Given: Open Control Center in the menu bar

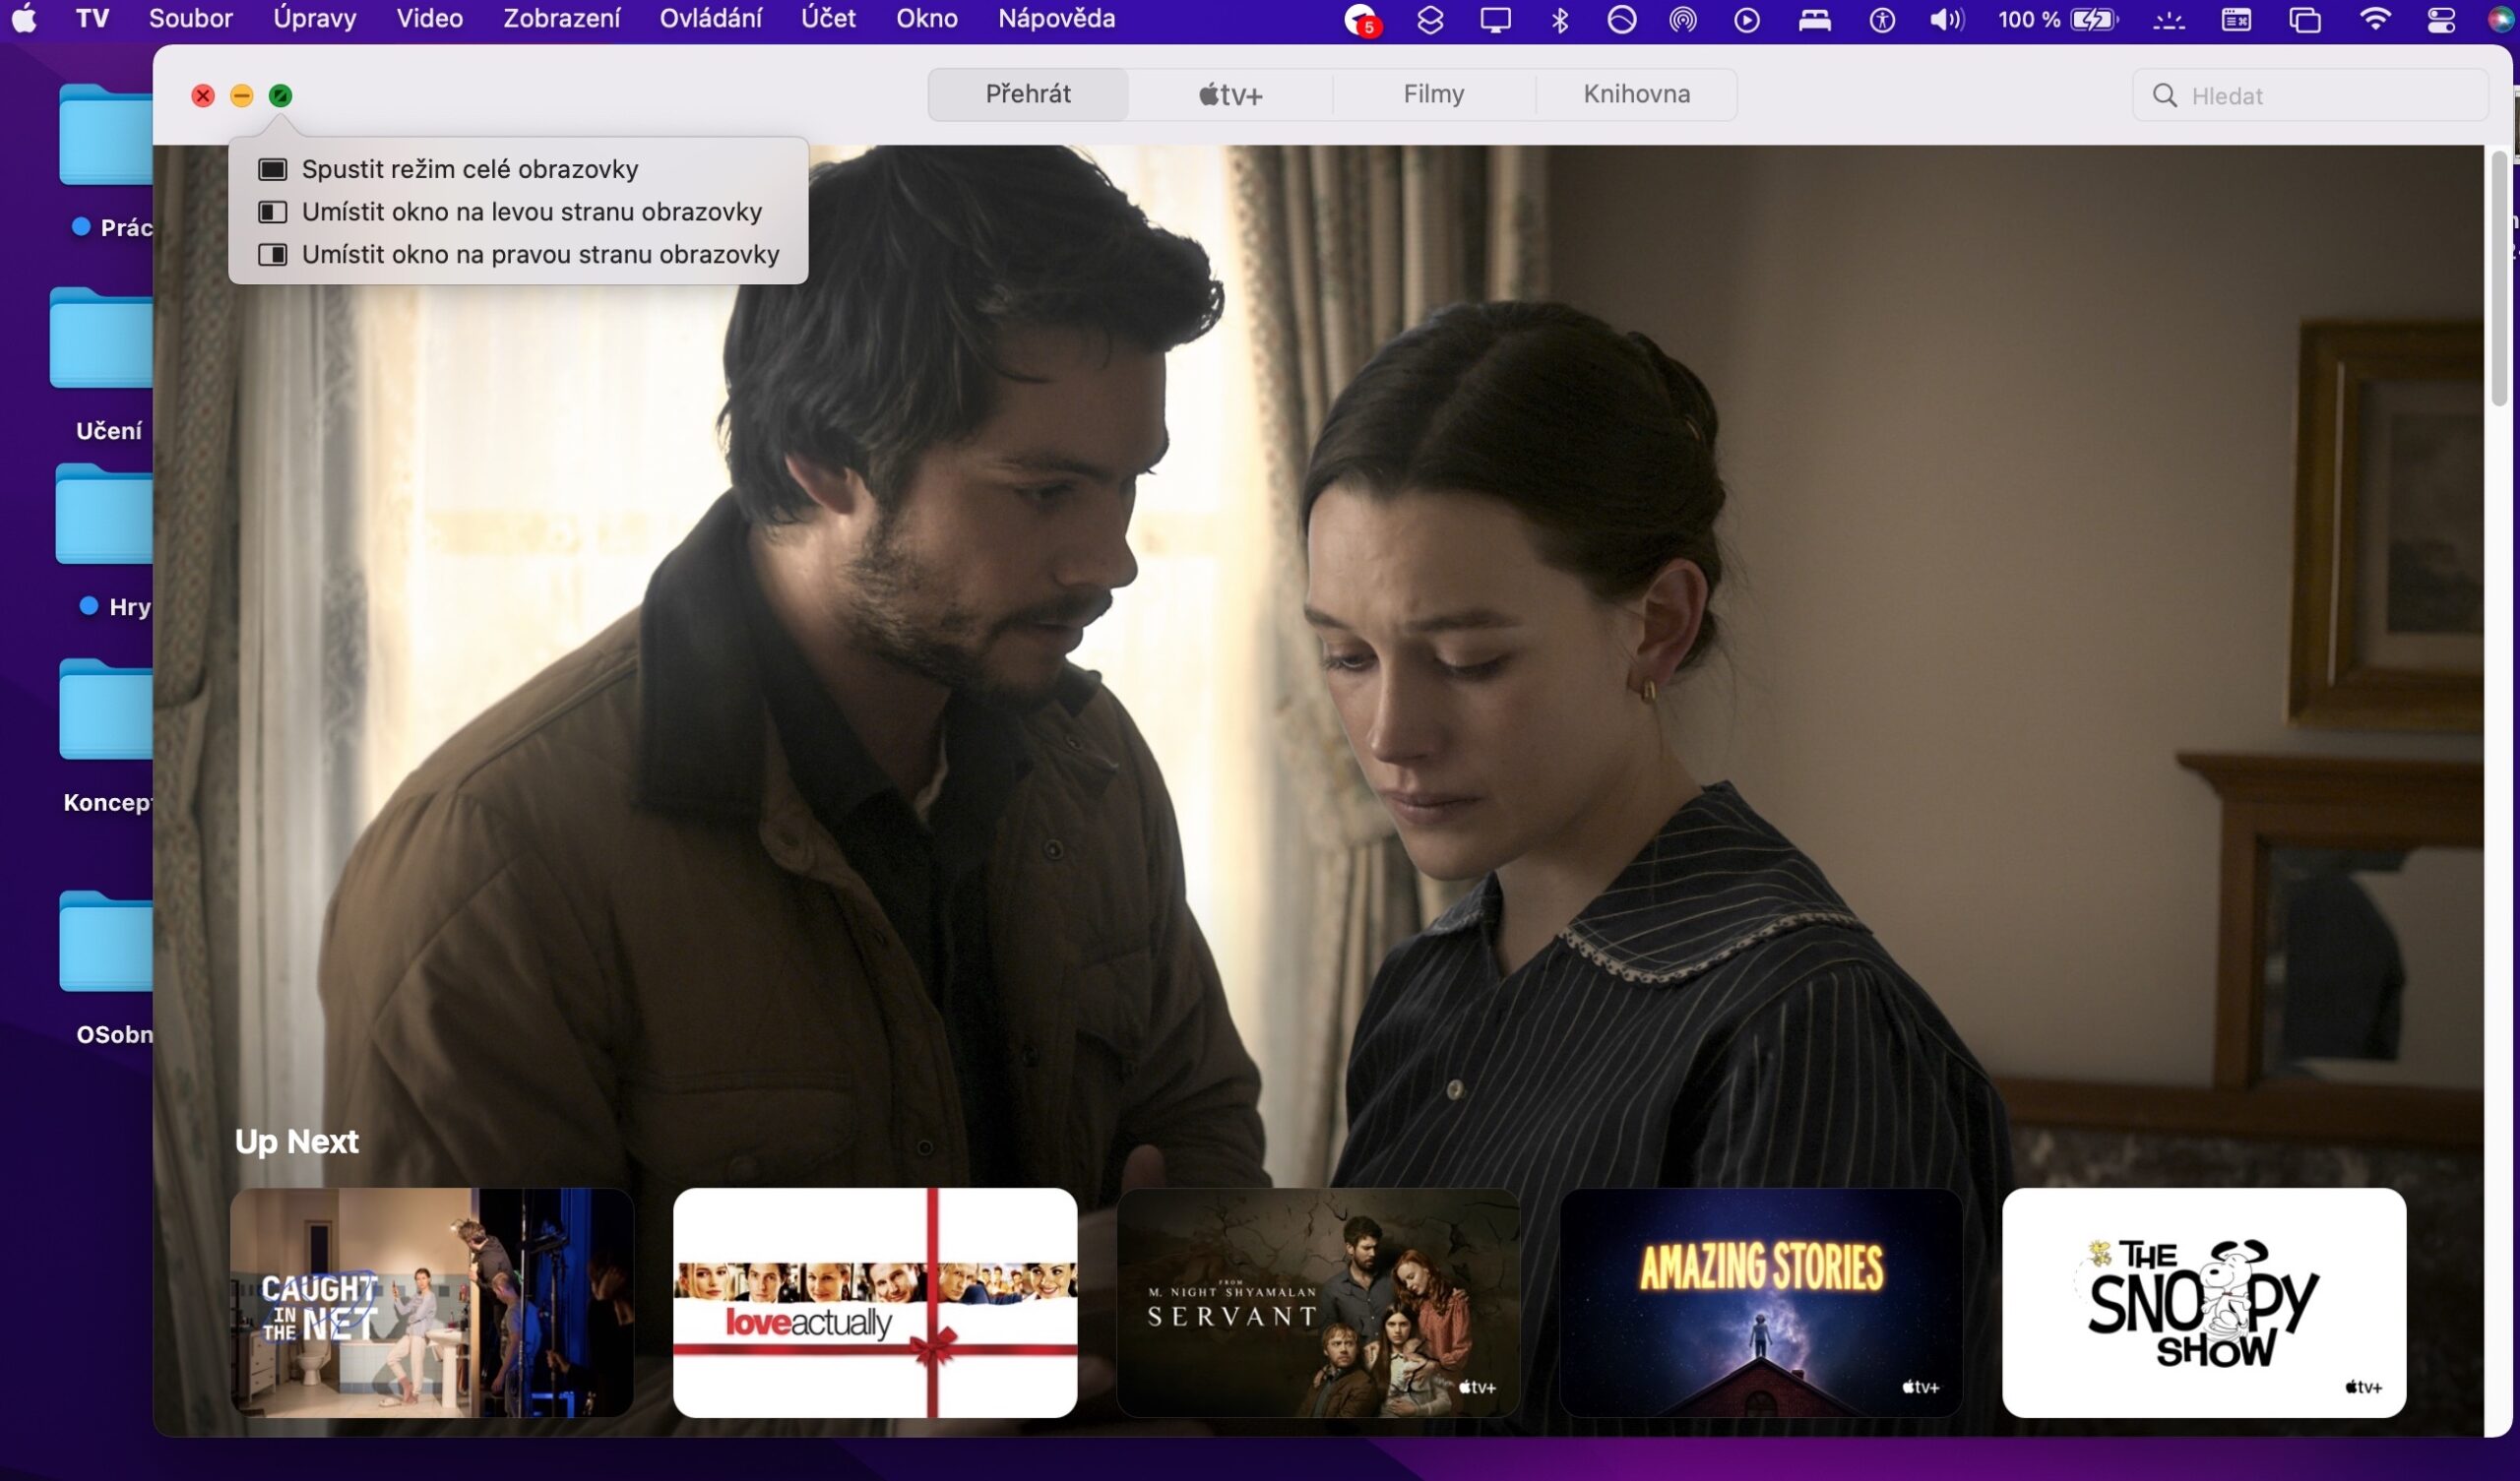Looking at the screenshot, I should (2440, 19).
